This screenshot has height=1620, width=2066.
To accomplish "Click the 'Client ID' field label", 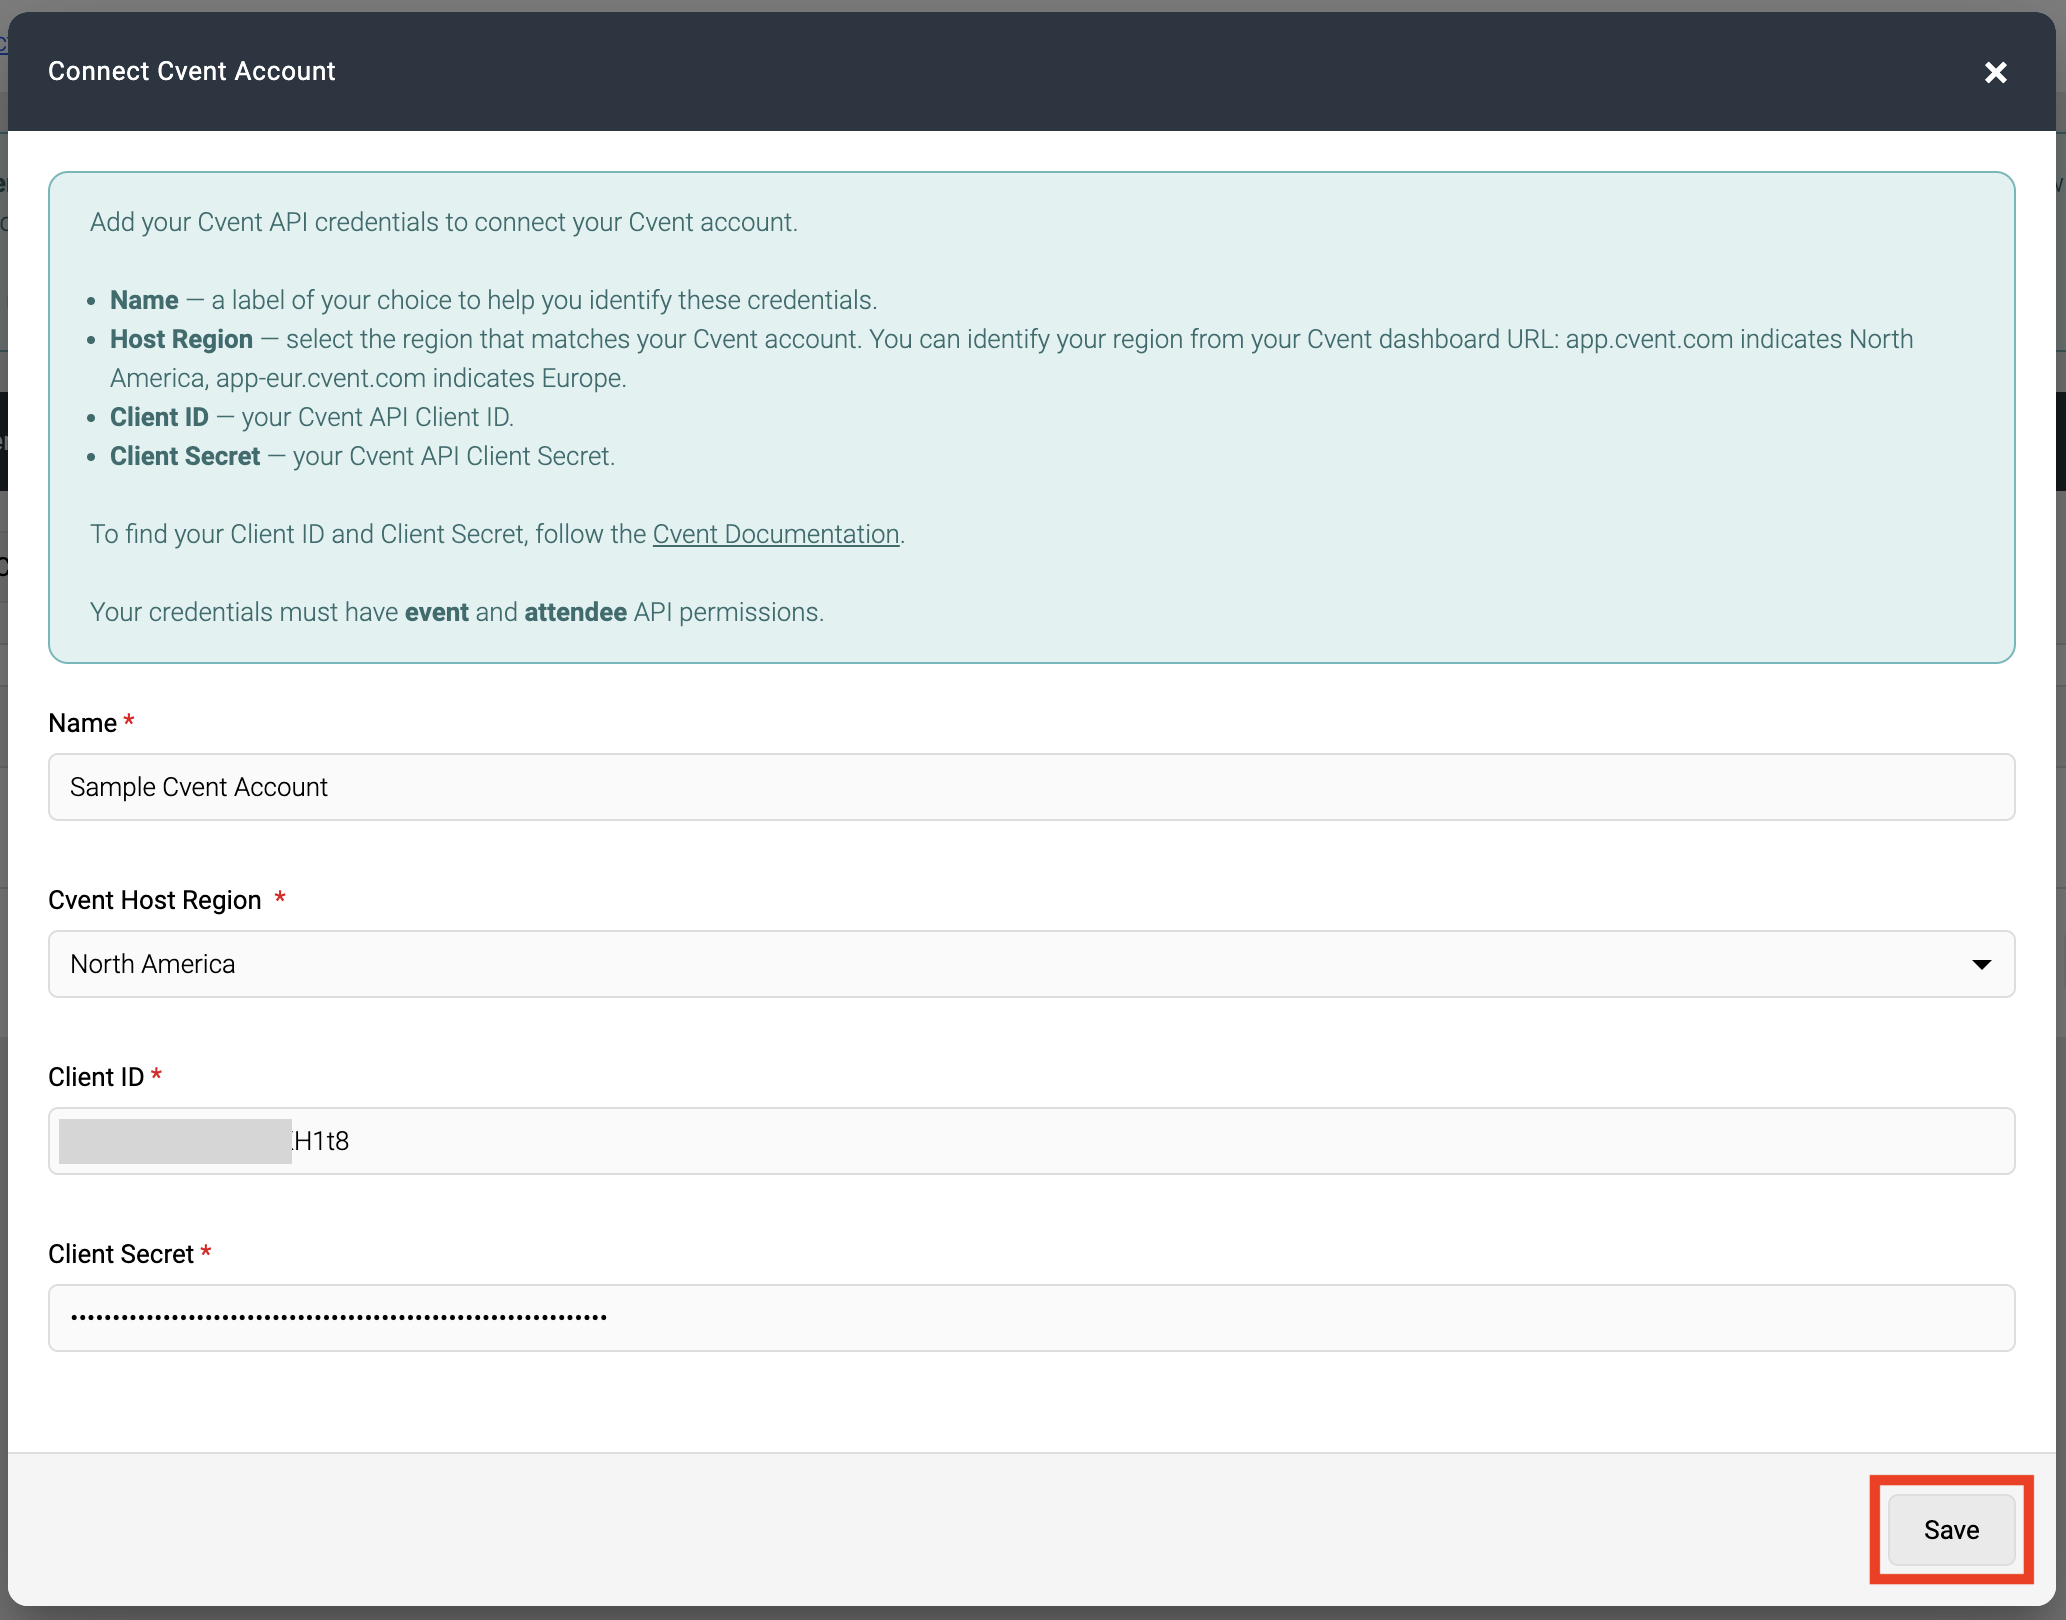I will tap(96, 1077).
